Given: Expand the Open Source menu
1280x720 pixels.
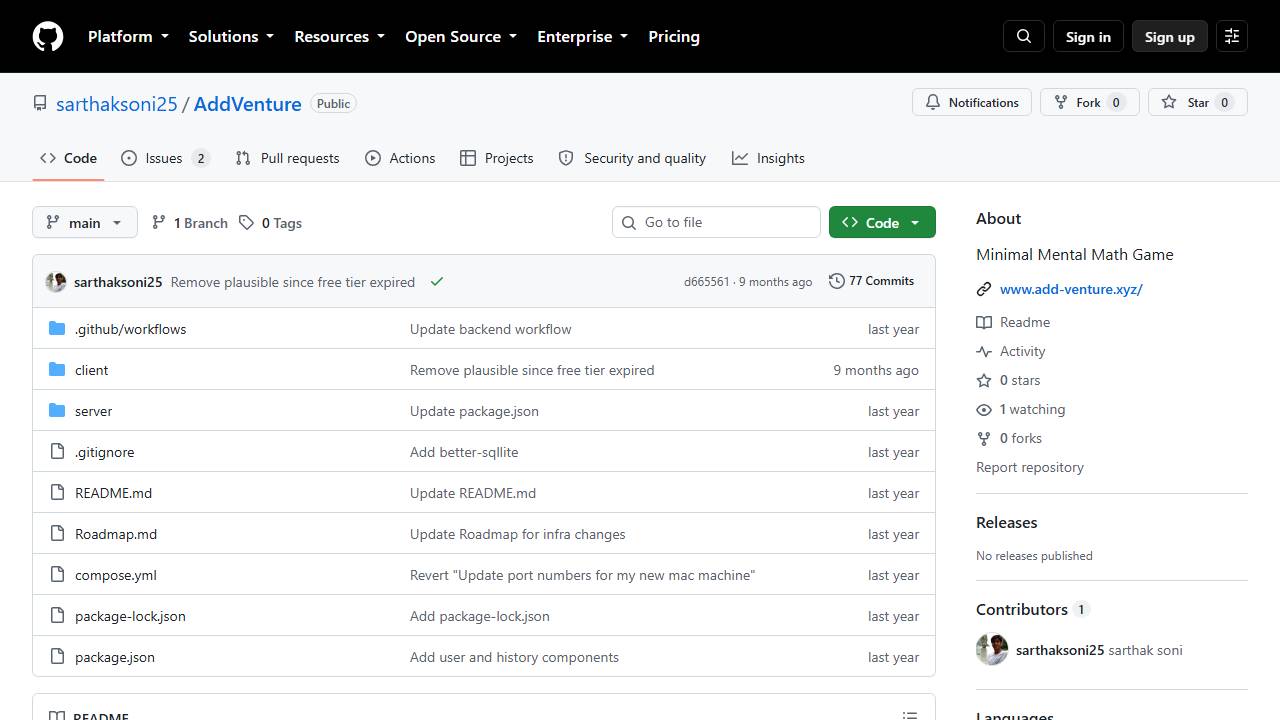Looking at the screenshot, I should (x=461, y=36).
